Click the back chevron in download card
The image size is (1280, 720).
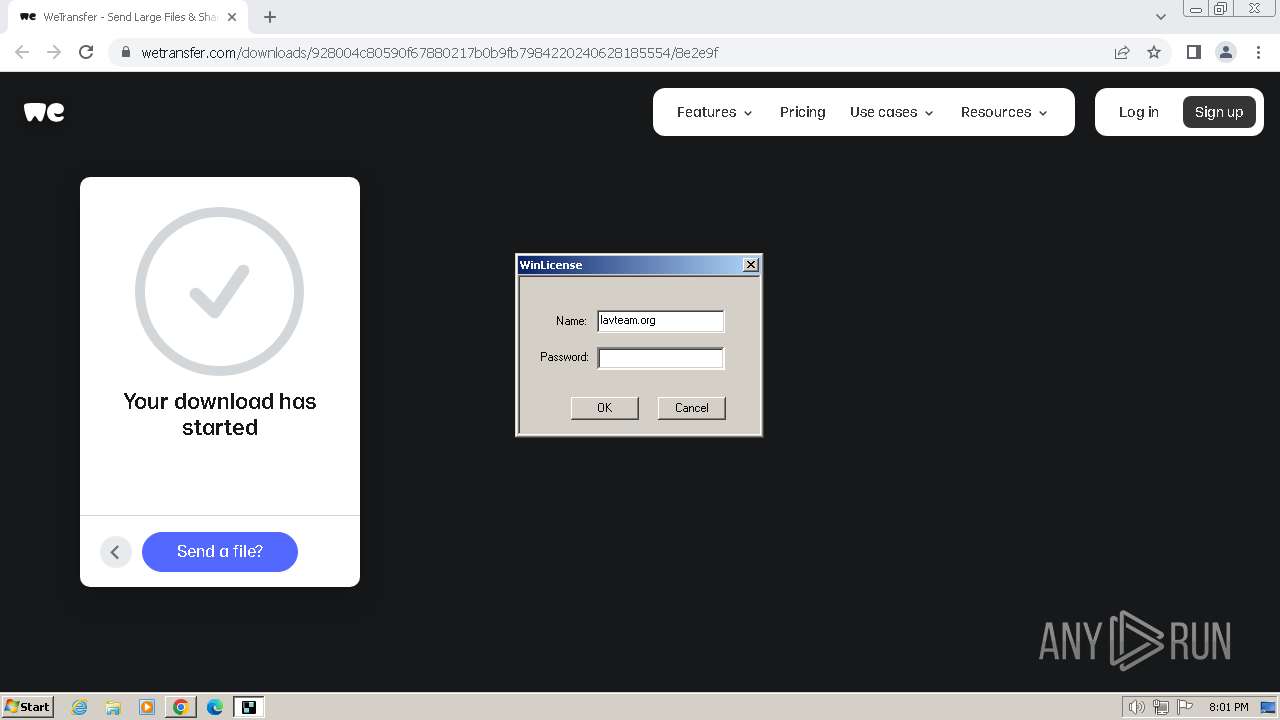pos(115,552)
